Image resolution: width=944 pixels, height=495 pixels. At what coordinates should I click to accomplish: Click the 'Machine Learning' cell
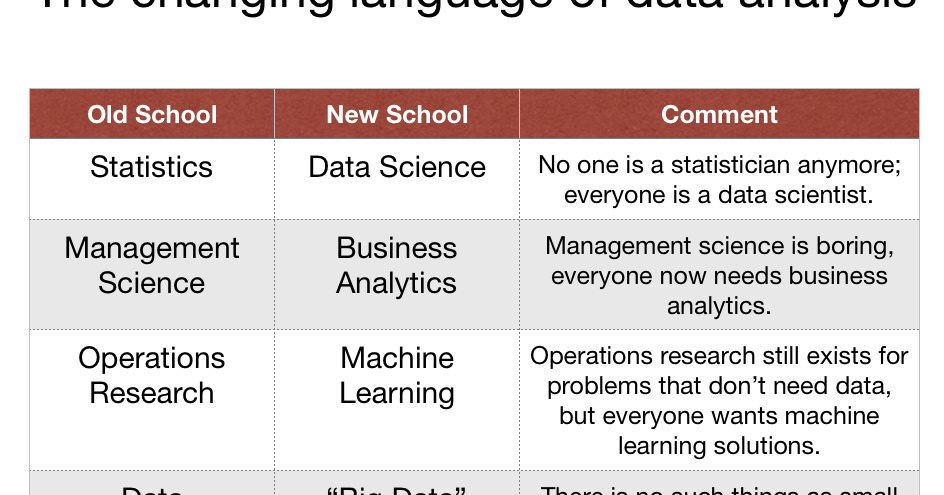(x=397, y=375)
